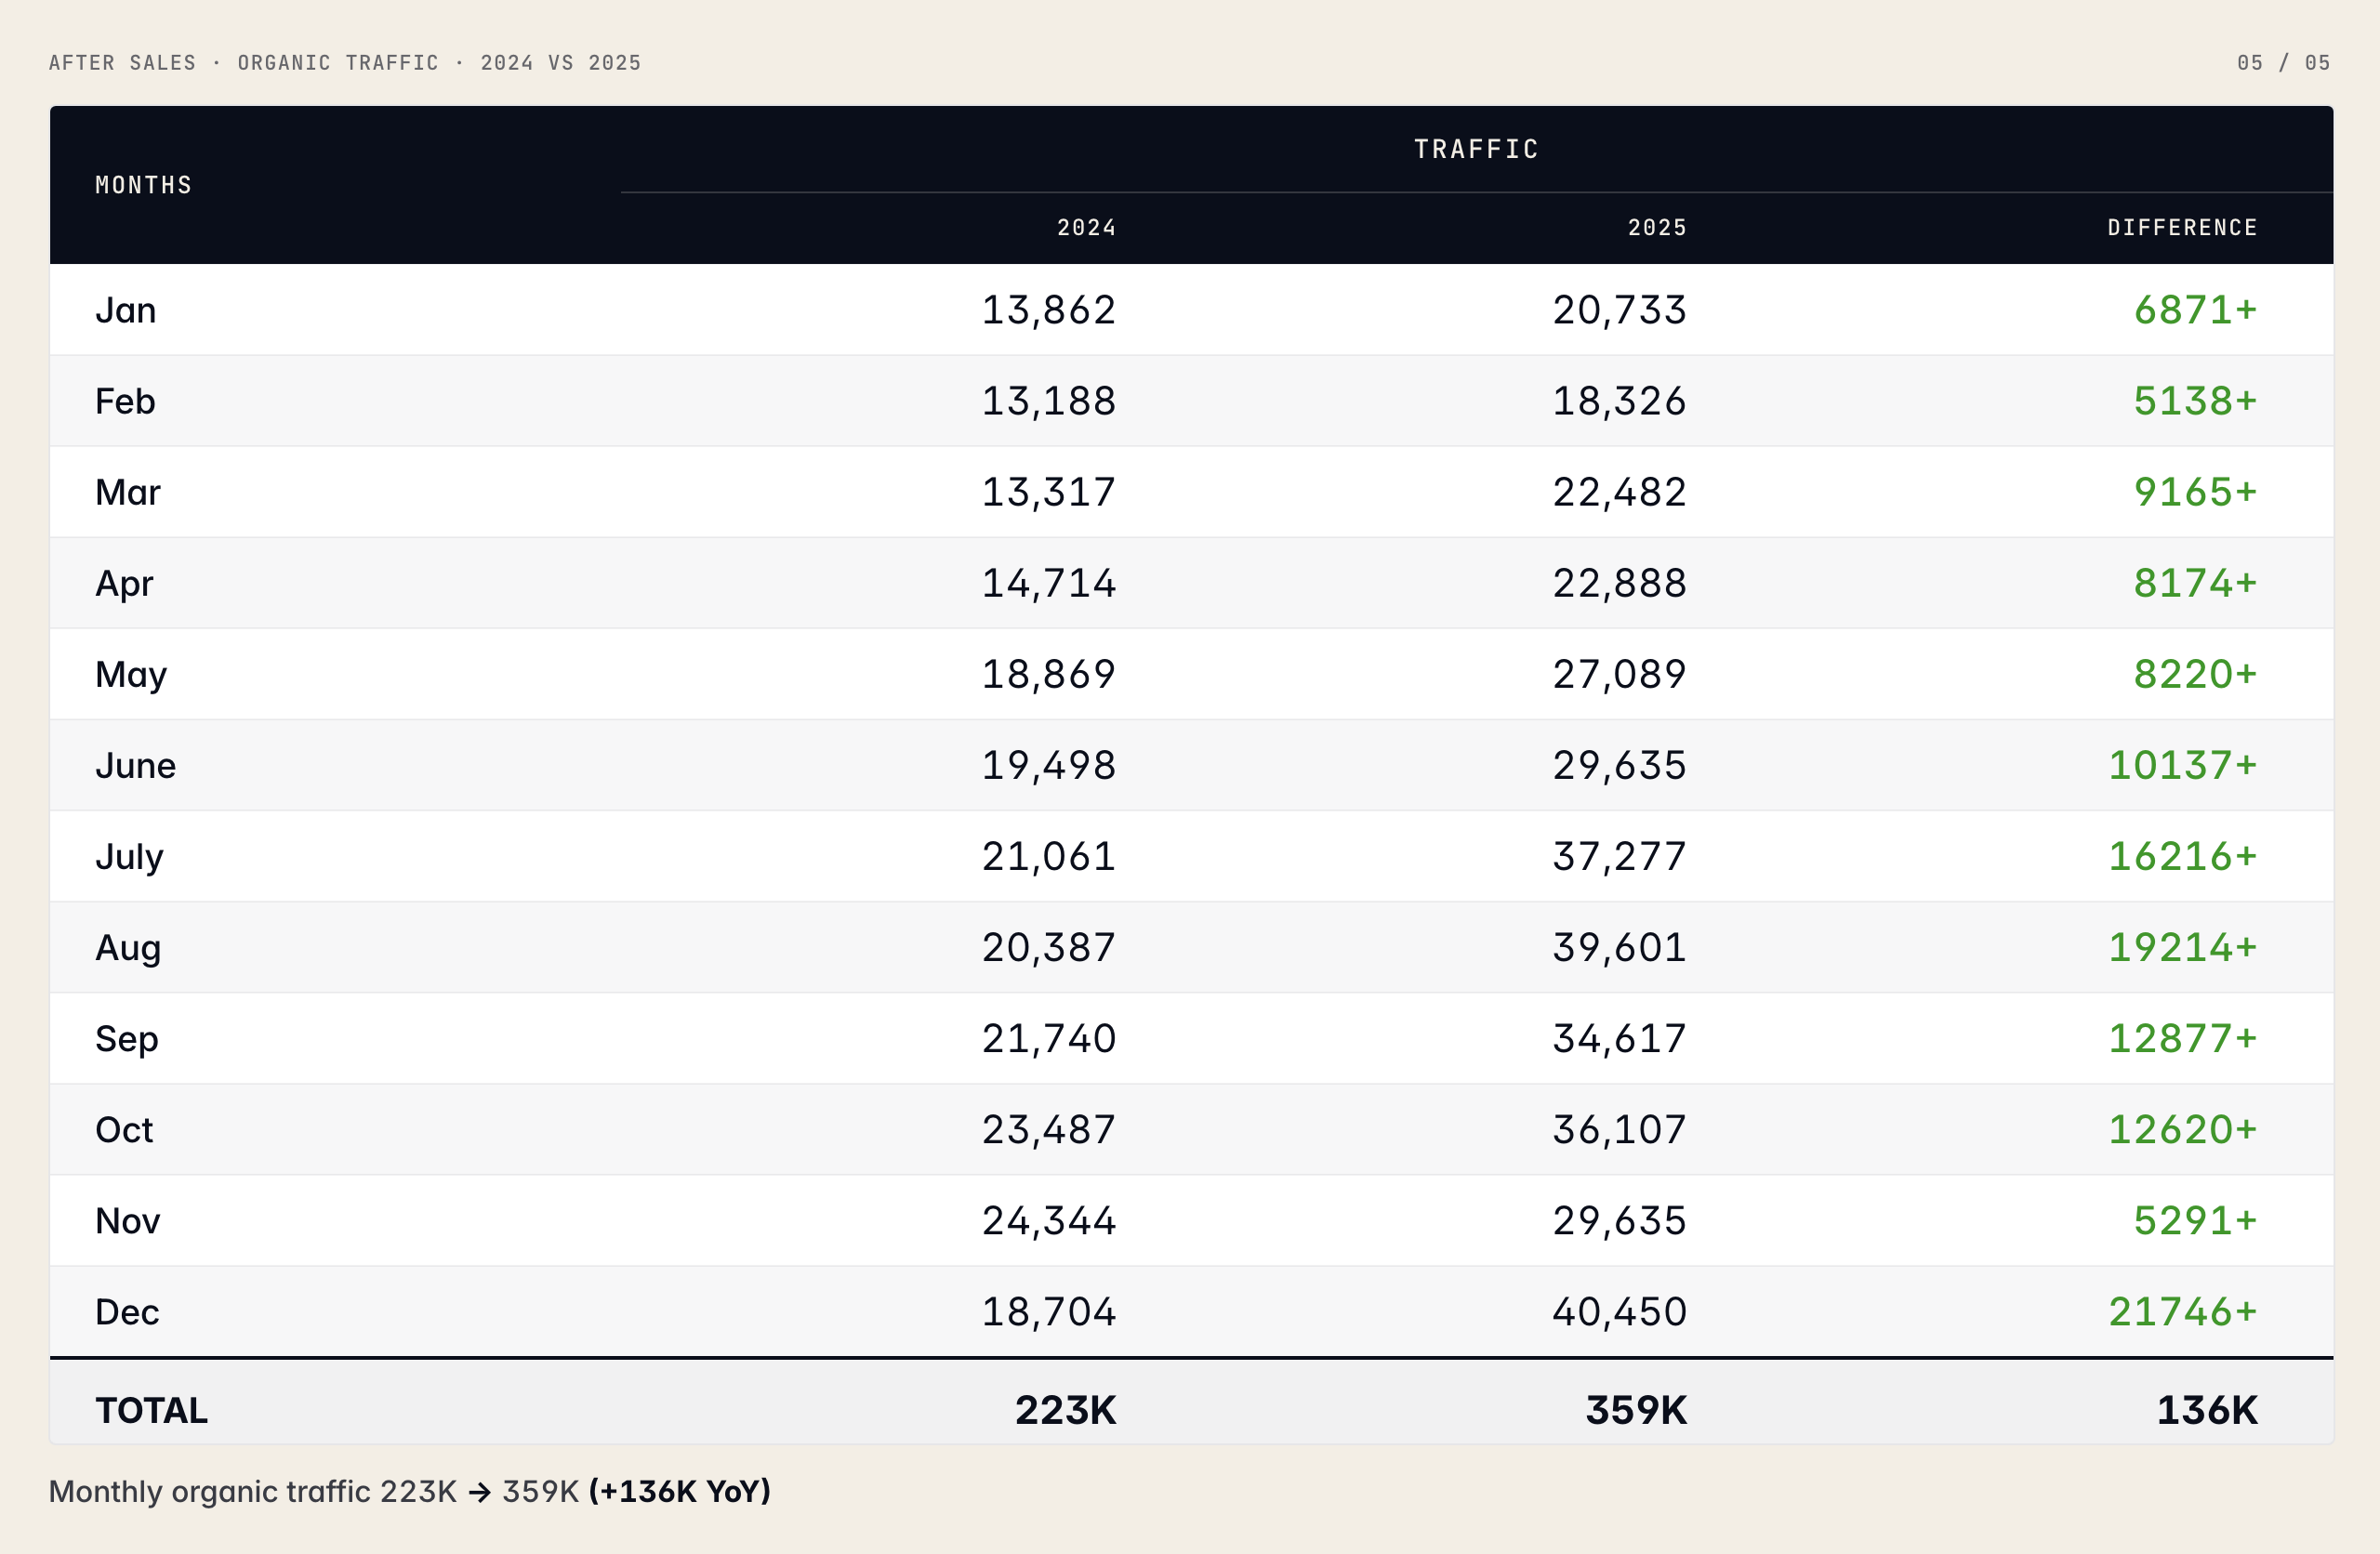Click the 2025 column header
The width and height of the screenshot is (2380, 1554).
coord(1657,228)
